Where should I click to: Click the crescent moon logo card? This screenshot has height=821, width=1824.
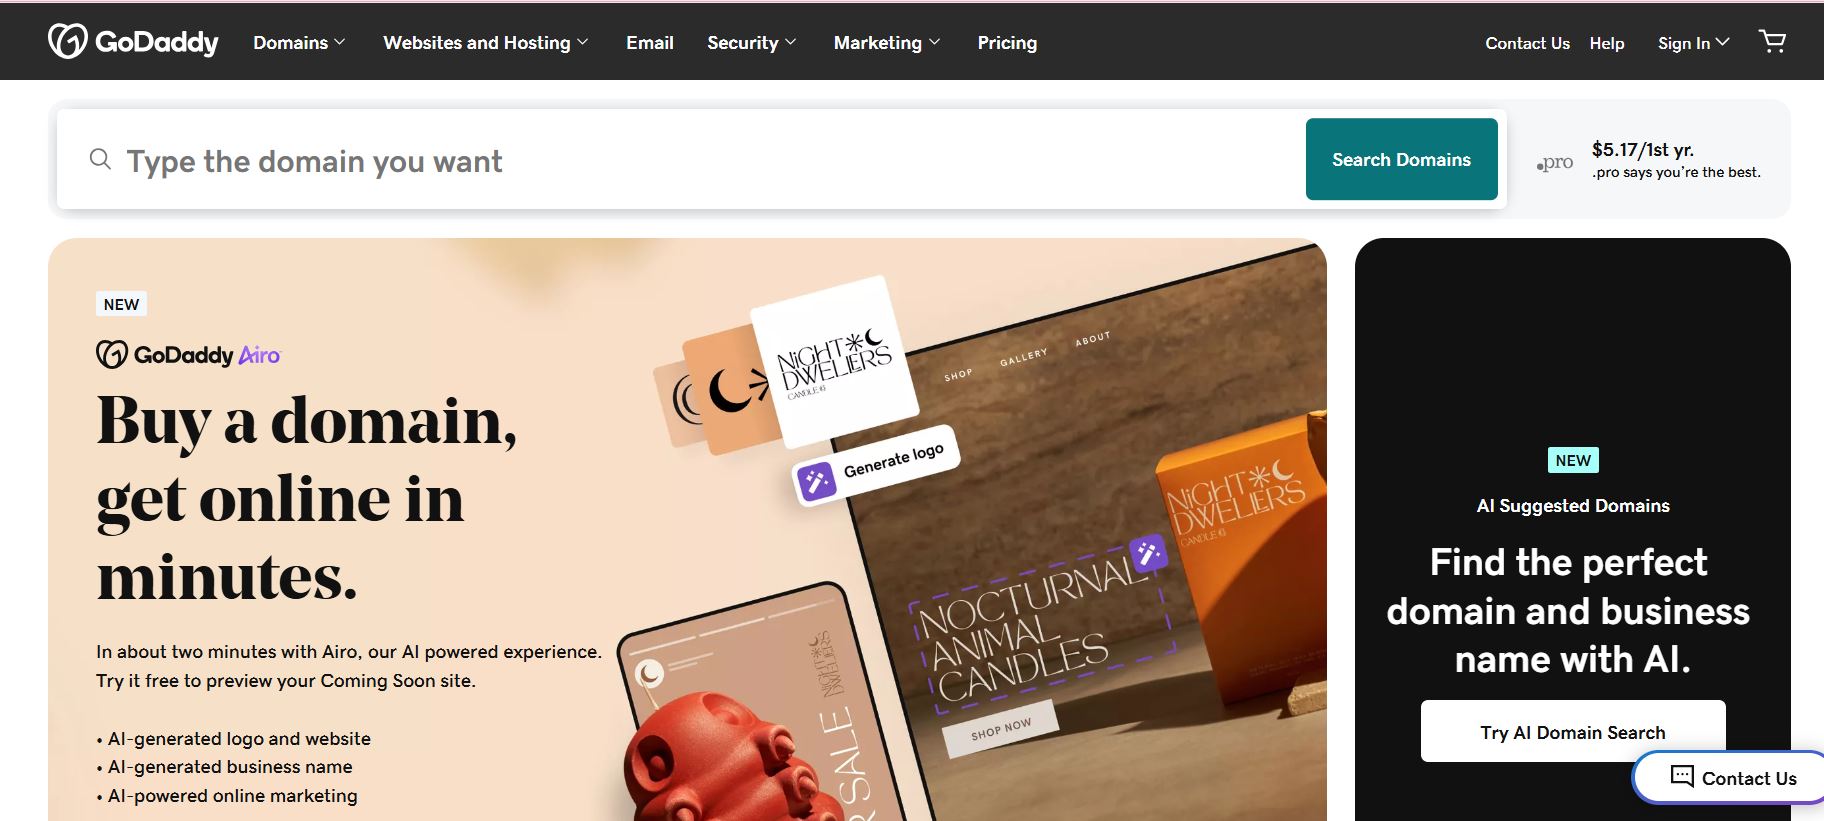pos(730,391)
